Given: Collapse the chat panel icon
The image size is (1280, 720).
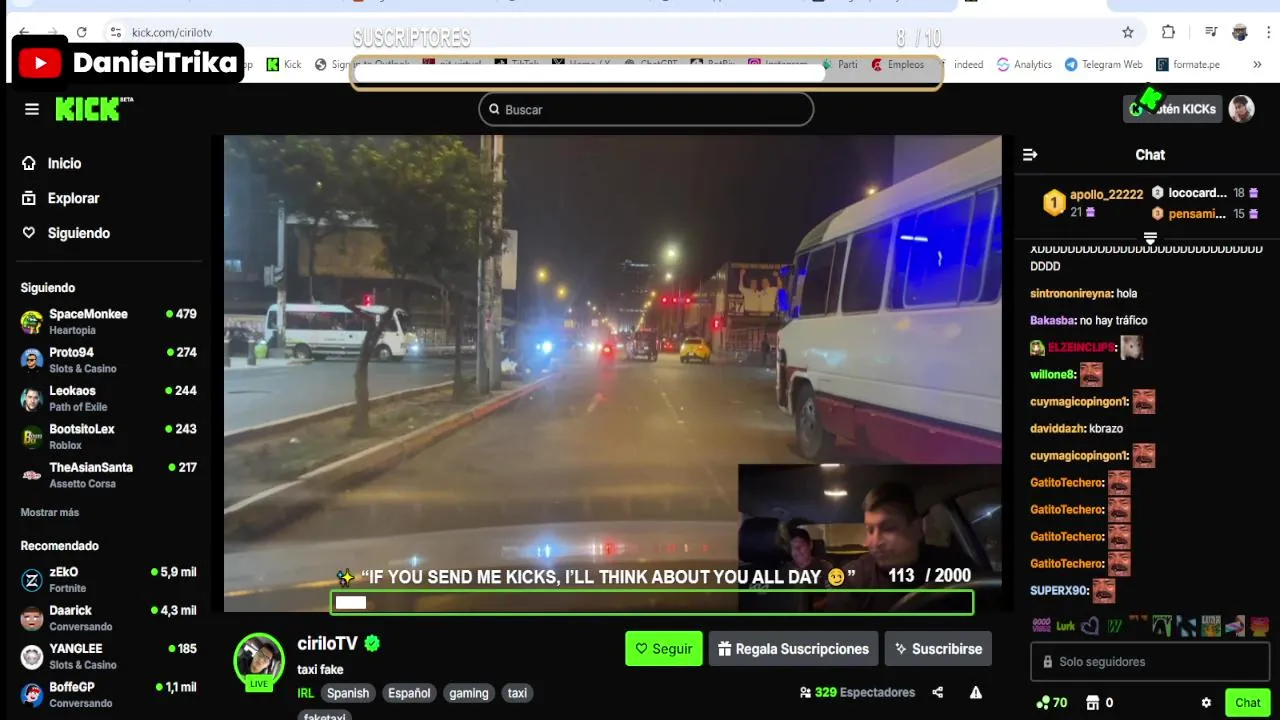Looking at the screenshot, I should [x=1030, y=154].
